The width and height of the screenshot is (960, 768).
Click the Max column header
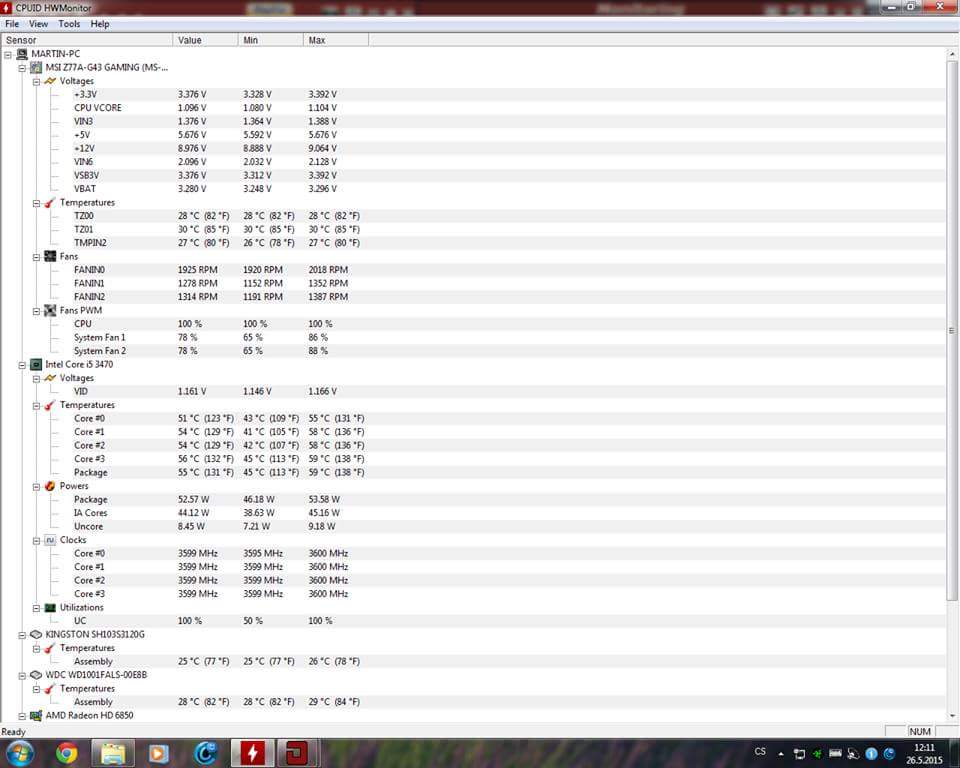(x=336, y=40)
